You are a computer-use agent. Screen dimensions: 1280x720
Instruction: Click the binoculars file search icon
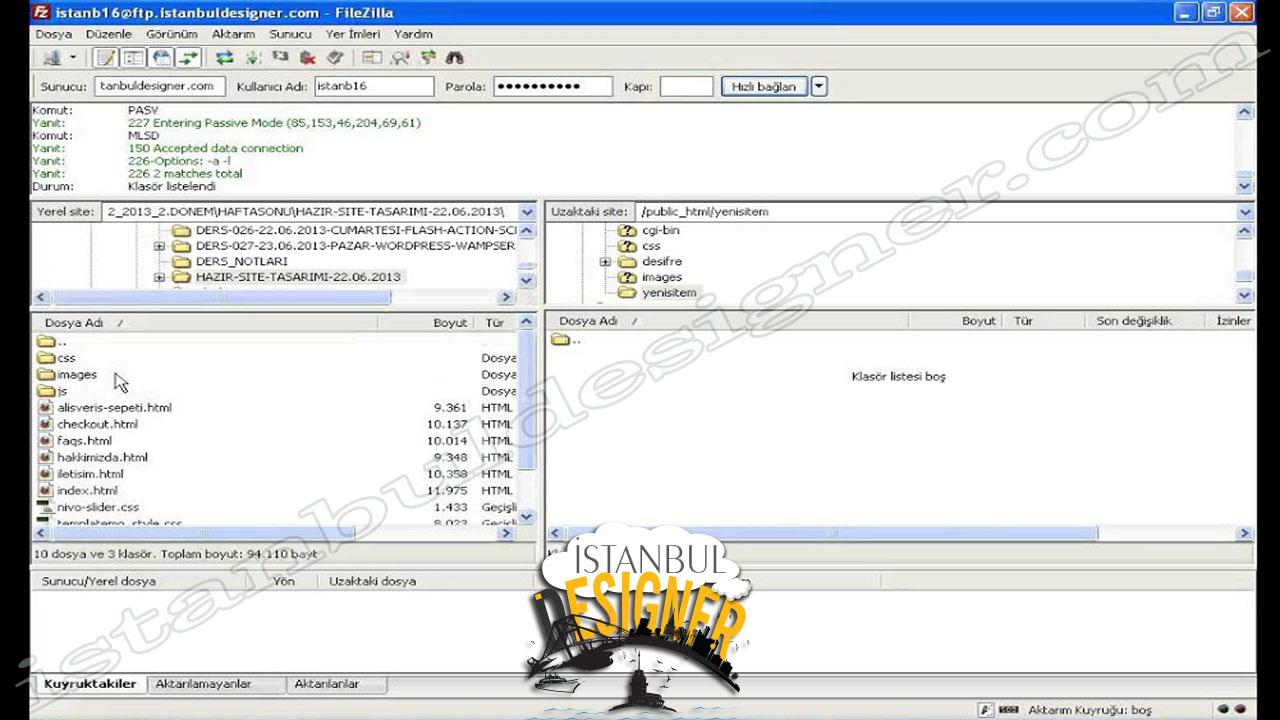tap(455, 58)
